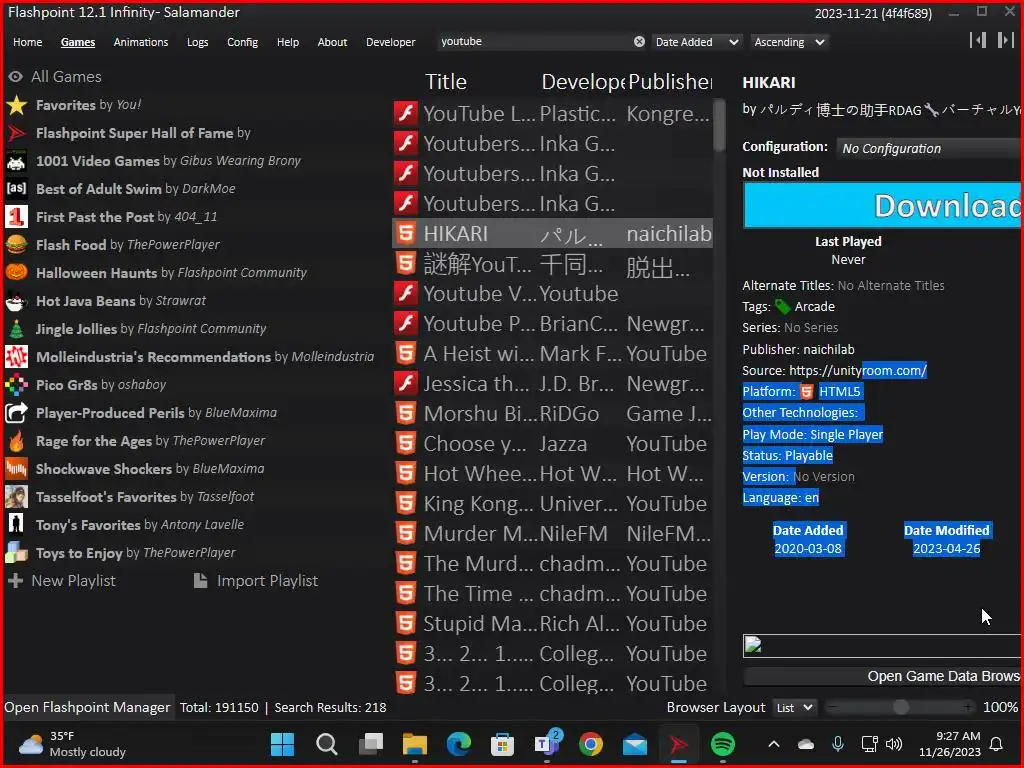Click the Pico Gr8s playlist icon
Screen dimensions: 1024x768
(x=16, y=385)
